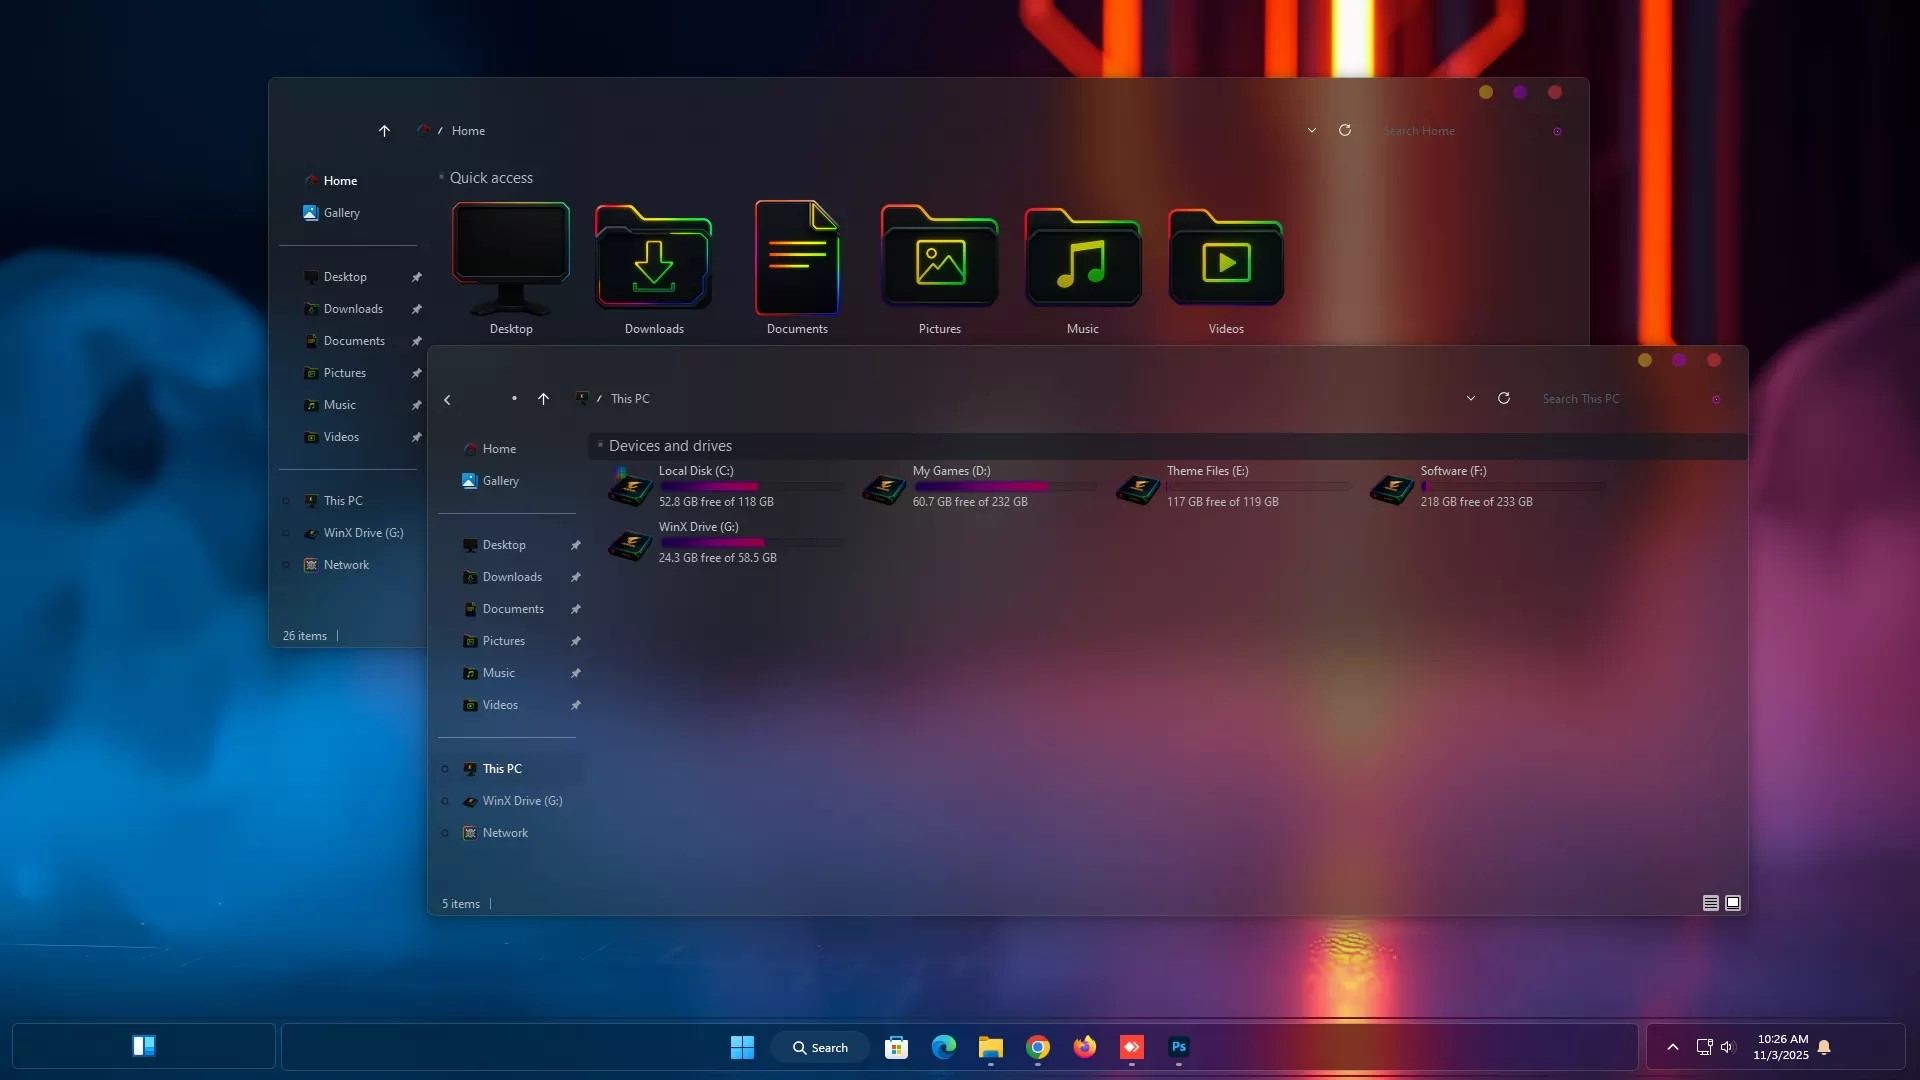The image size is (1920, 1080).
Task: Select Network in This PC window sidebar
Action: 505,833
